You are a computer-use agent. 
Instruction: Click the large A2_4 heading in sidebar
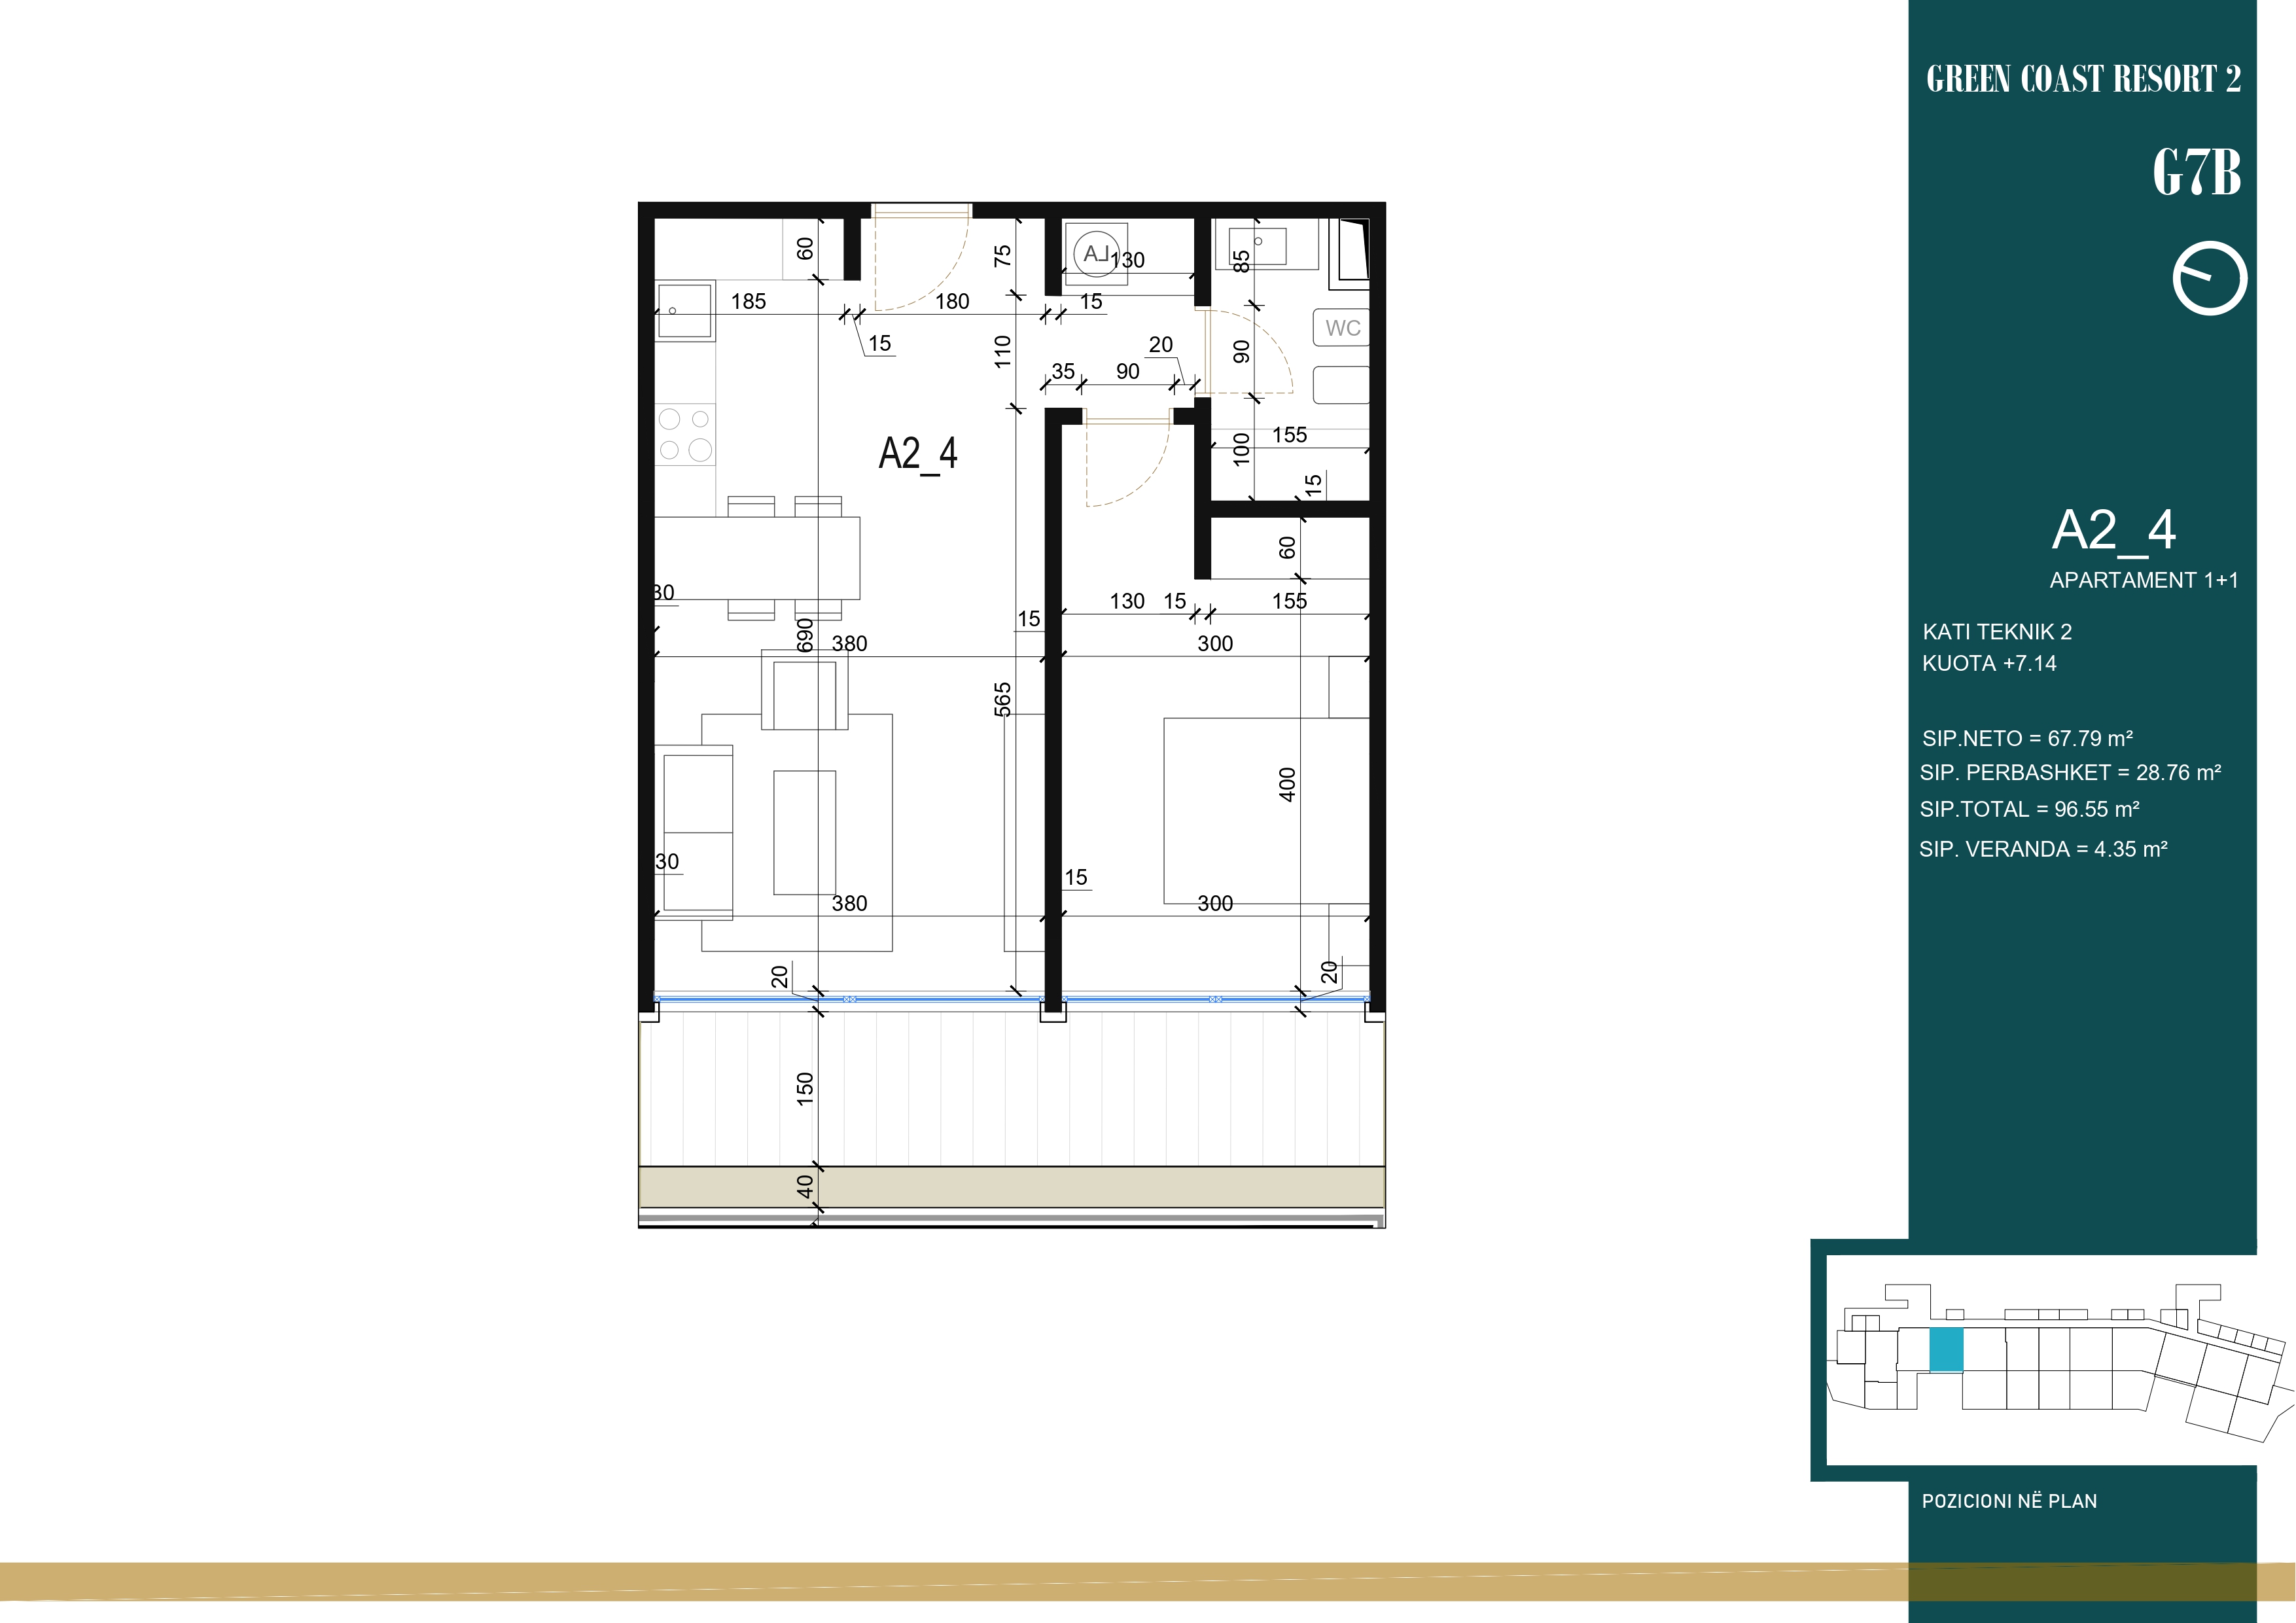[2113, 530]
